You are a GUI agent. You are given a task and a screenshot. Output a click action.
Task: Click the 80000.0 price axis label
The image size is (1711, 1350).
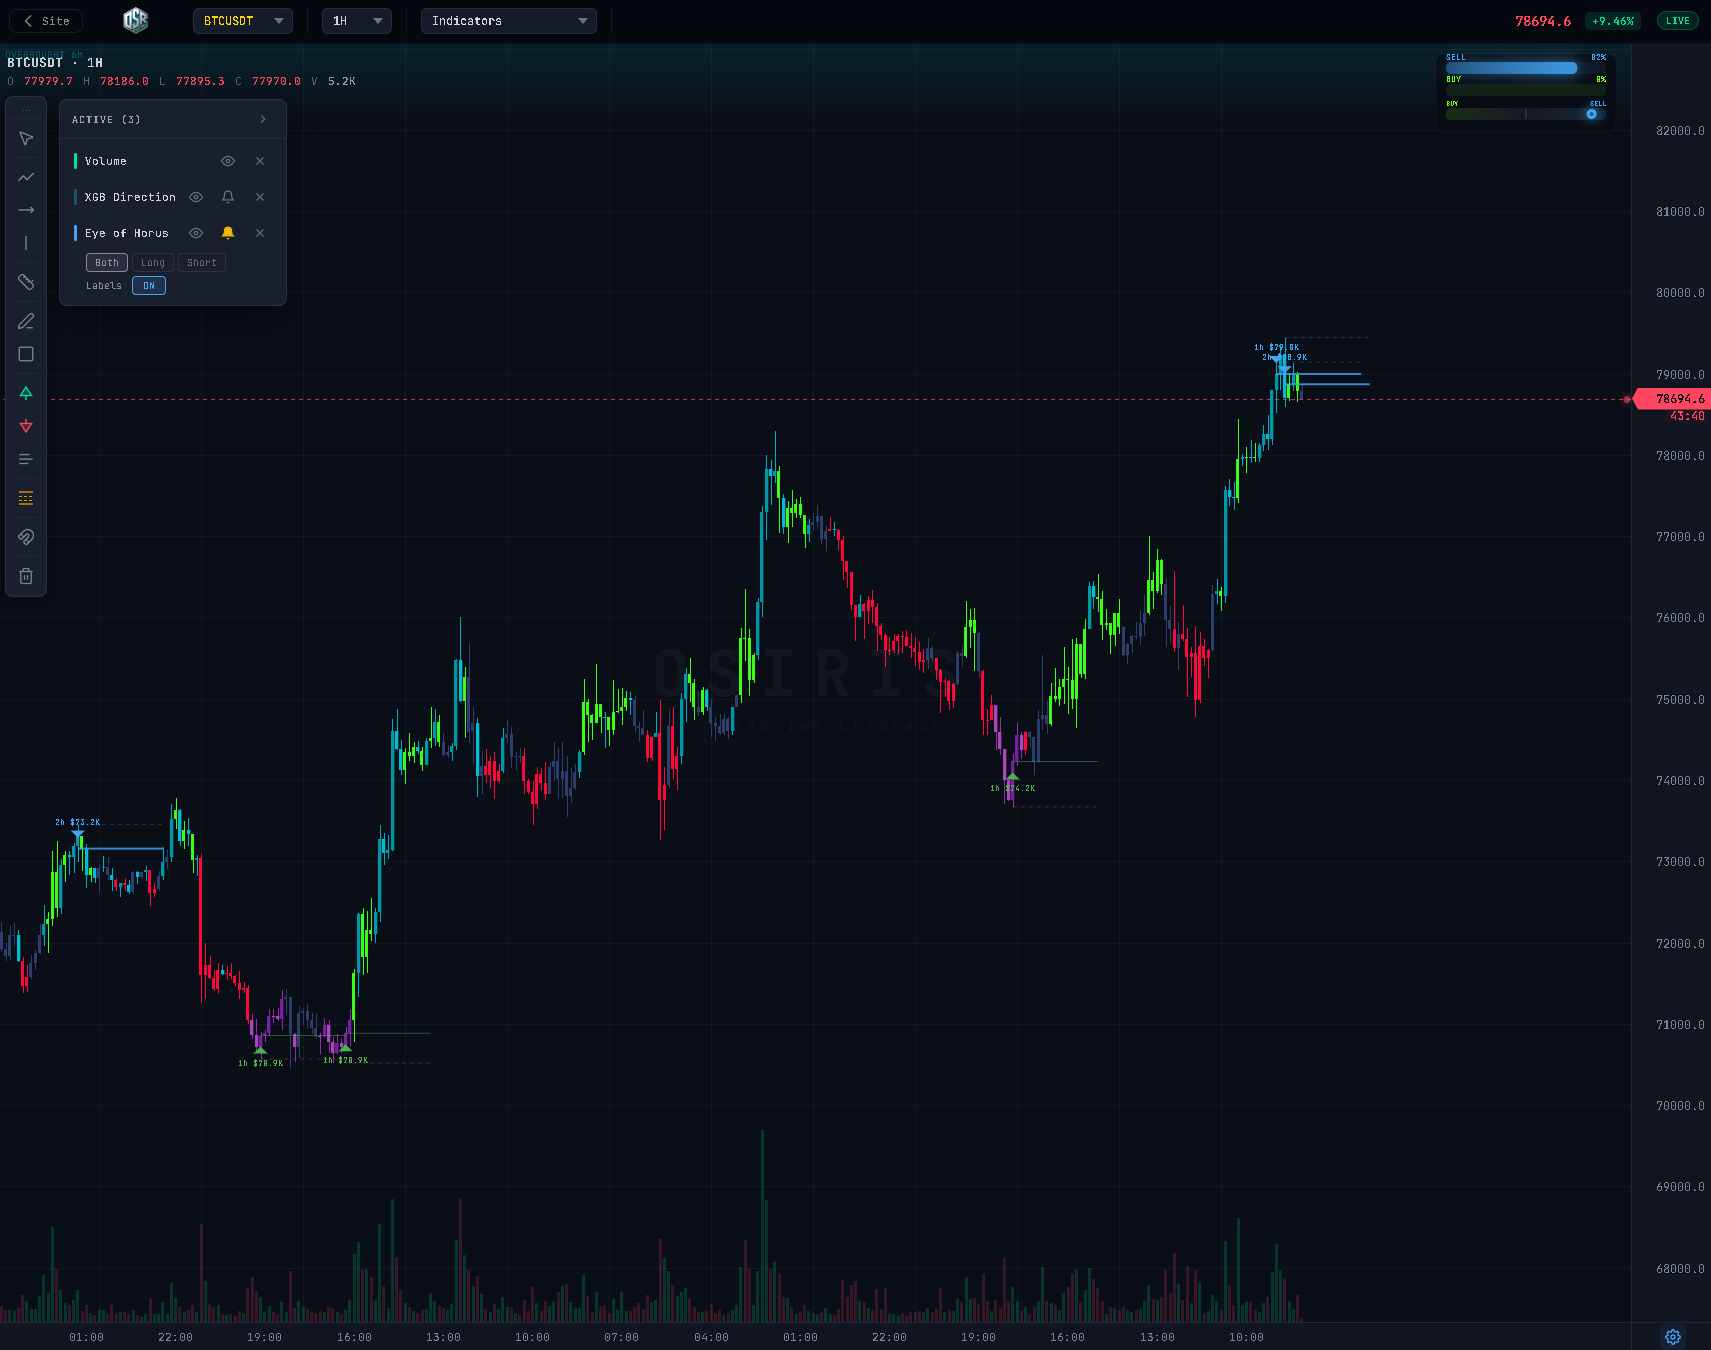pos(1680,293)
